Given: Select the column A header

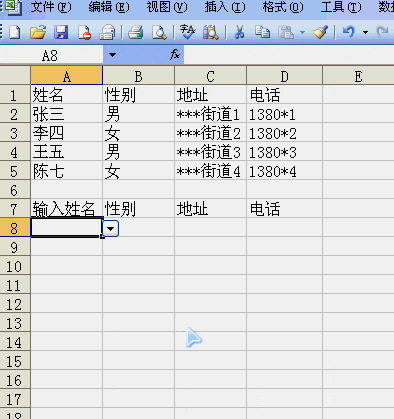Looking at the screenshot, I should pos(67,76).
